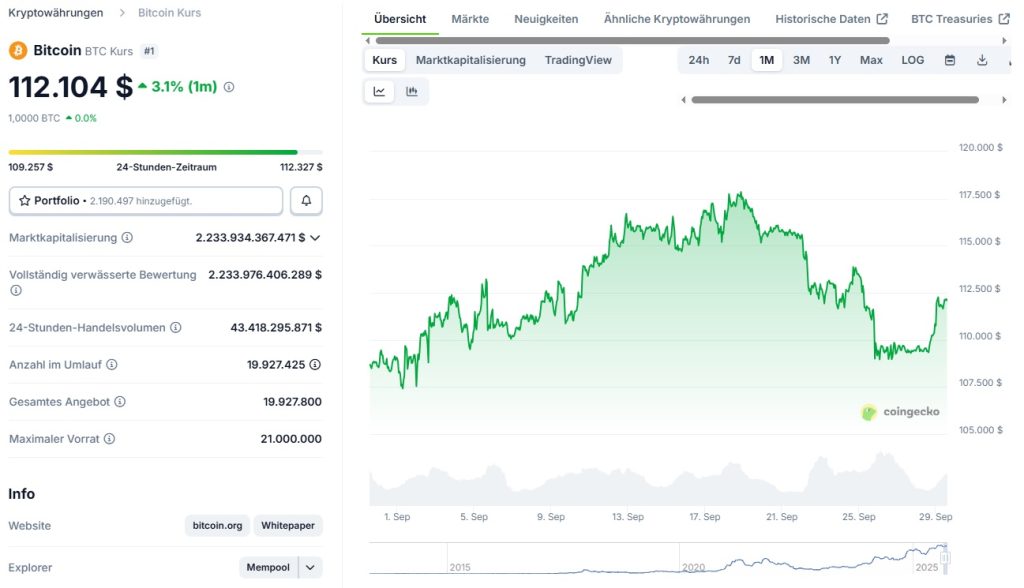The image size is (1024, 588).
Task: Show info for Maximaler Vorrat
Action: click(110, 439)
